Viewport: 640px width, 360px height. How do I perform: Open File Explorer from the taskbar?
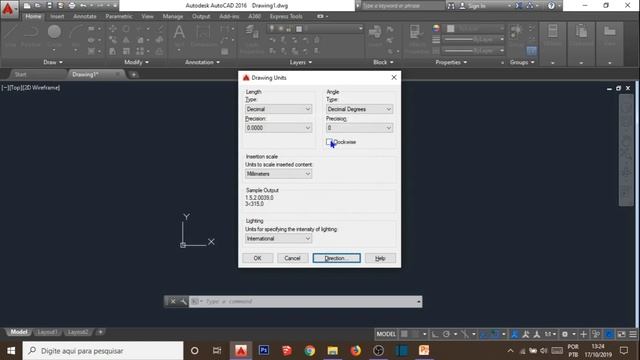[333, 351]
